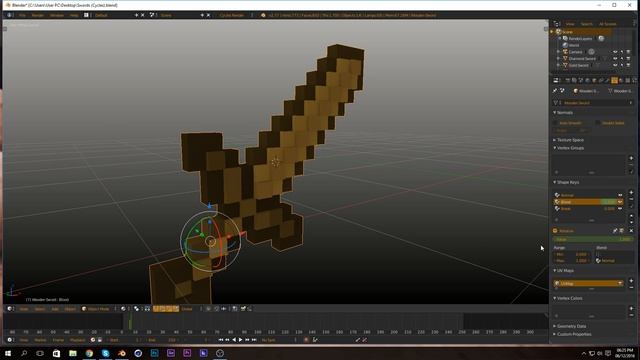Open the Object menu in 3D view header

[x=70, y=309]
